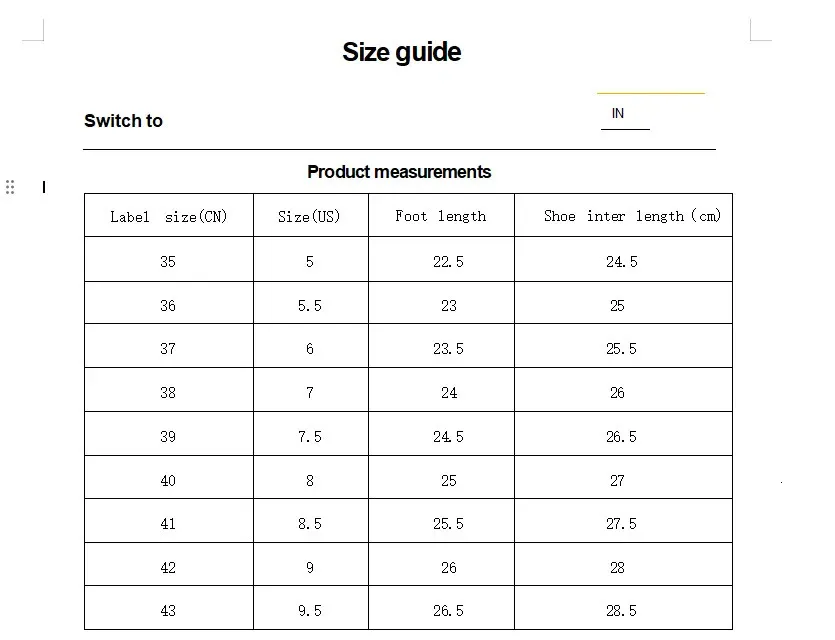
Task: Click the label size 35 cell
Action: (168, 261)
